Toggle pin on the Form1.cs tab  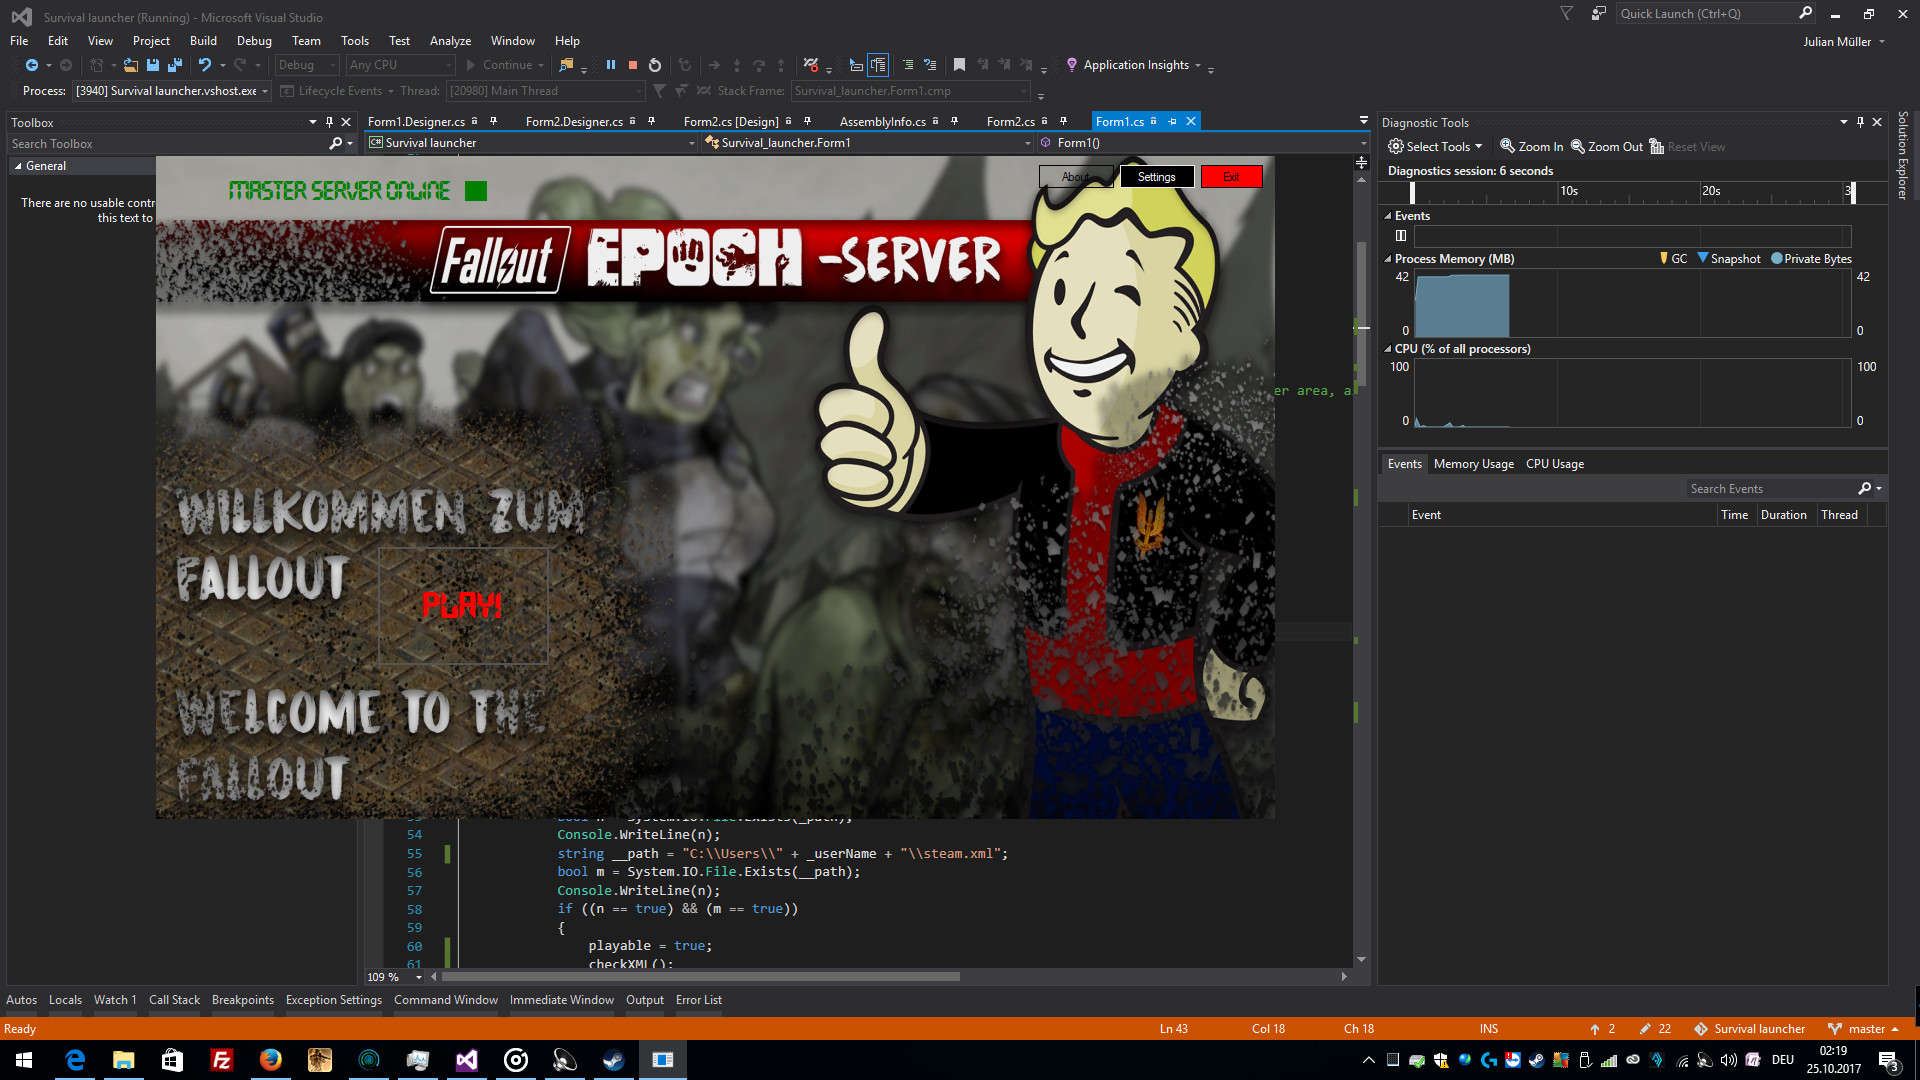pos(1172,121)
